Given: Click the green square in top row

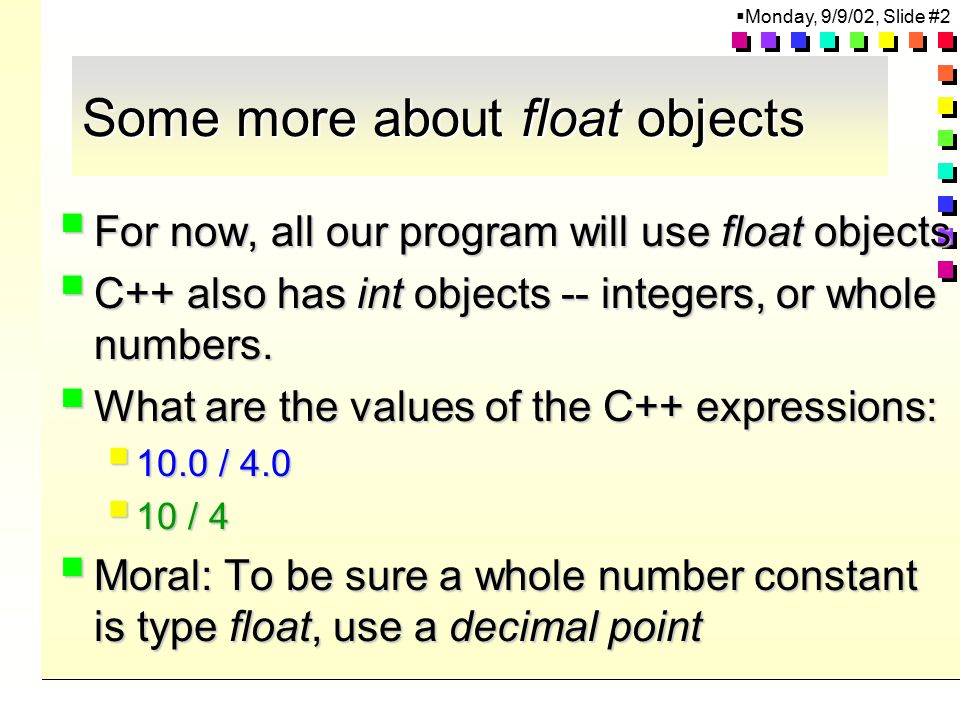Looking at the screenshot, I should click(858, 42).
